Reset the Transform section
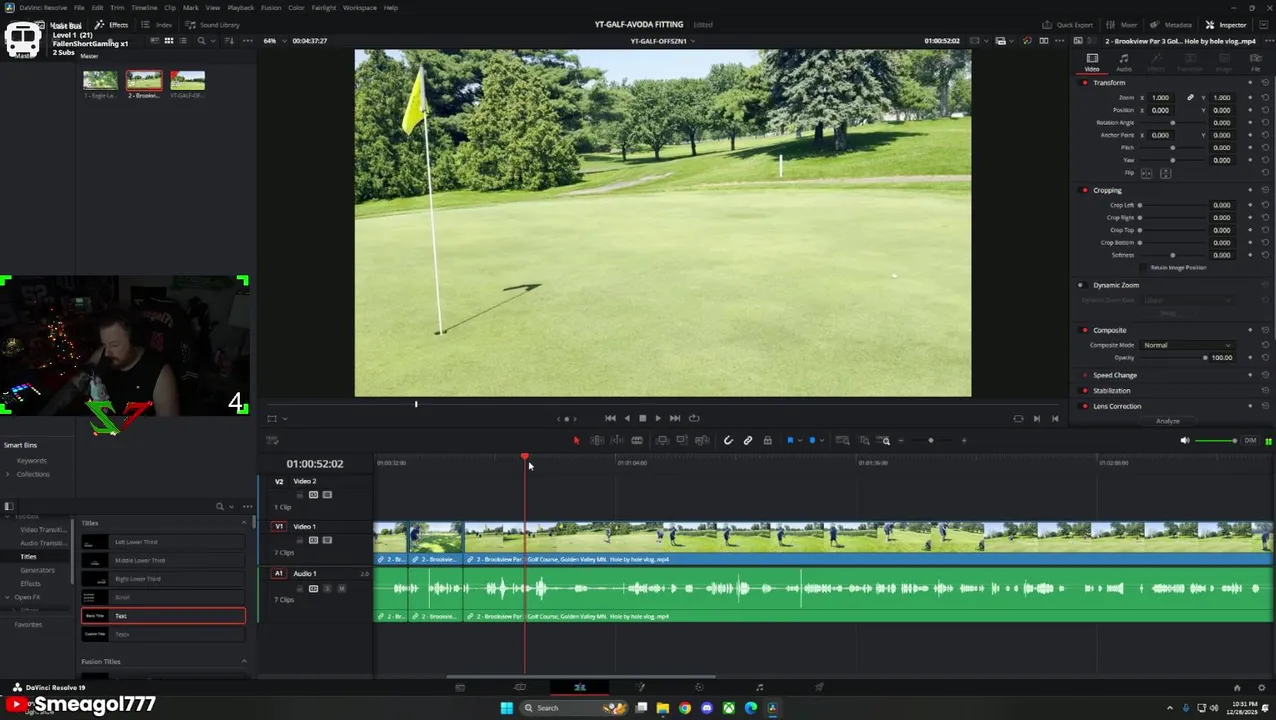The height and width of the screenshot is (720, 1276). coord(1265,83)
